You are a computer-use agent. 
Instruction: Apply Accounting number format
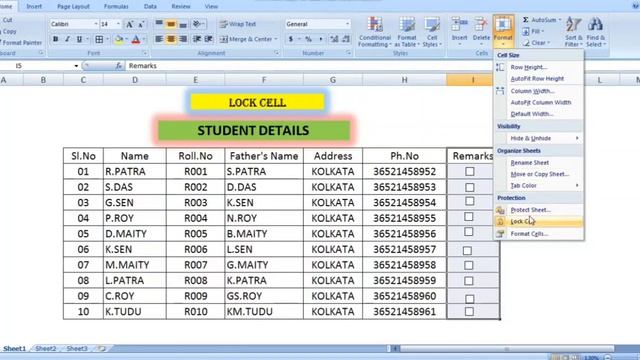pyautogui.click(x=291, y=39)
